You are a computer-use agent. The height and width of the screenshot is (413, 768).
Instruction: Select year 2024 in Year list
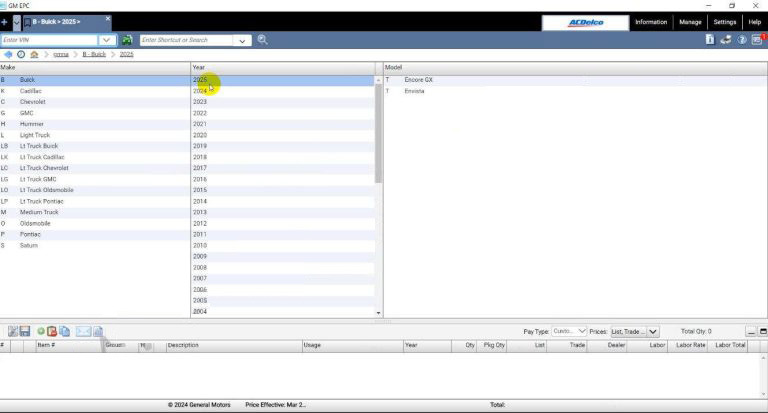(283, 91)
